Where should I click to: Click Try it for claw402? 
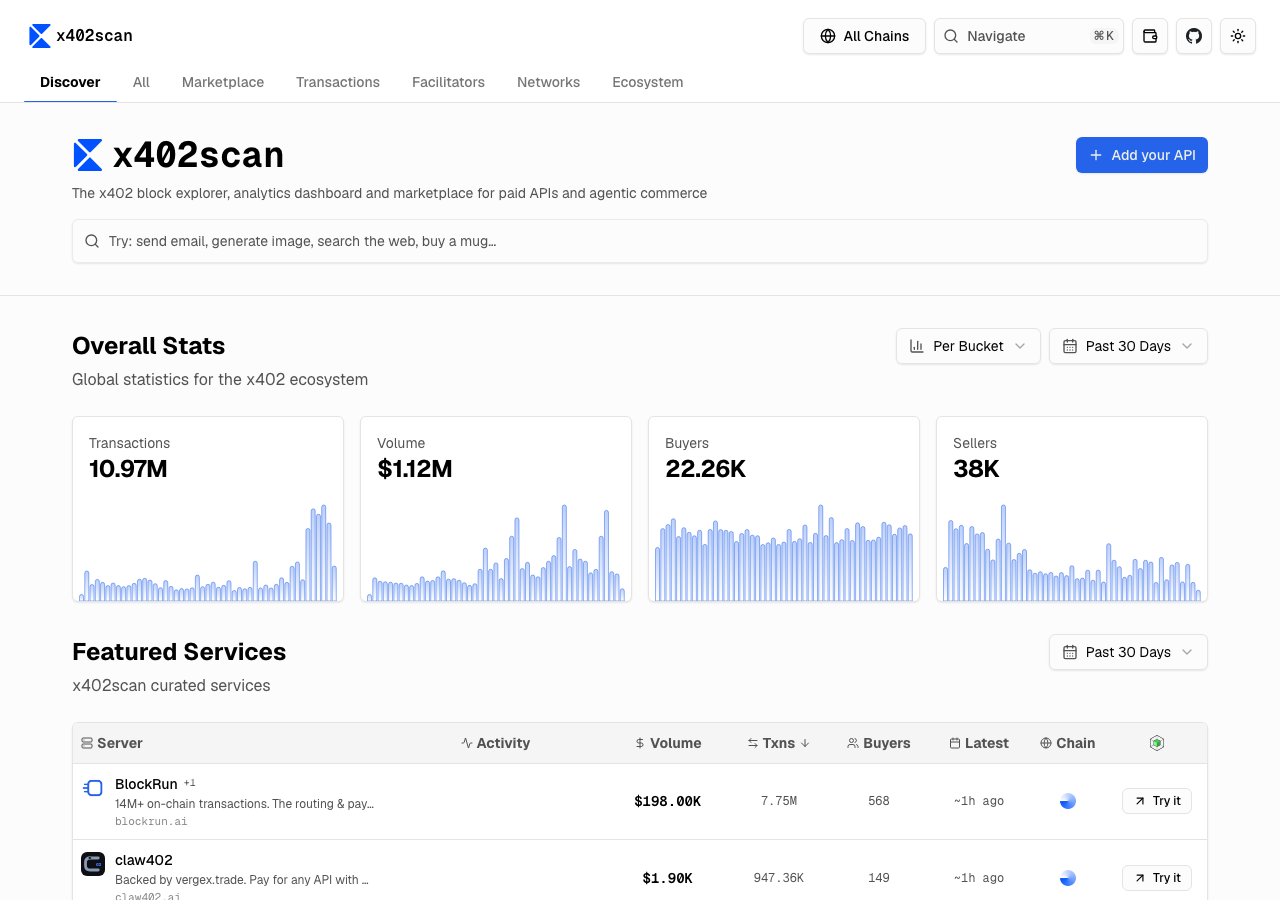pos(1157,878)
